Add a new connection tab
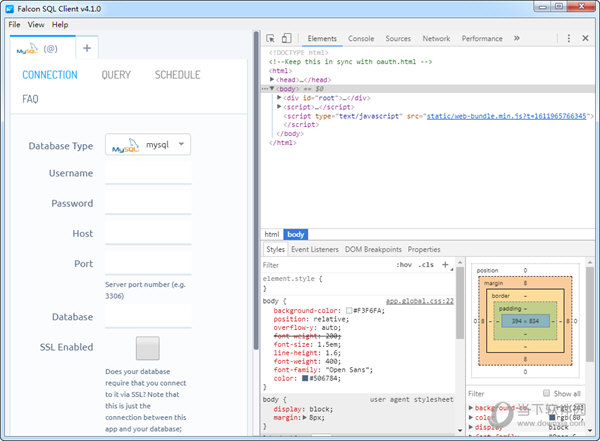Viewport: 600px width, 441px height. tap(87, 48)
